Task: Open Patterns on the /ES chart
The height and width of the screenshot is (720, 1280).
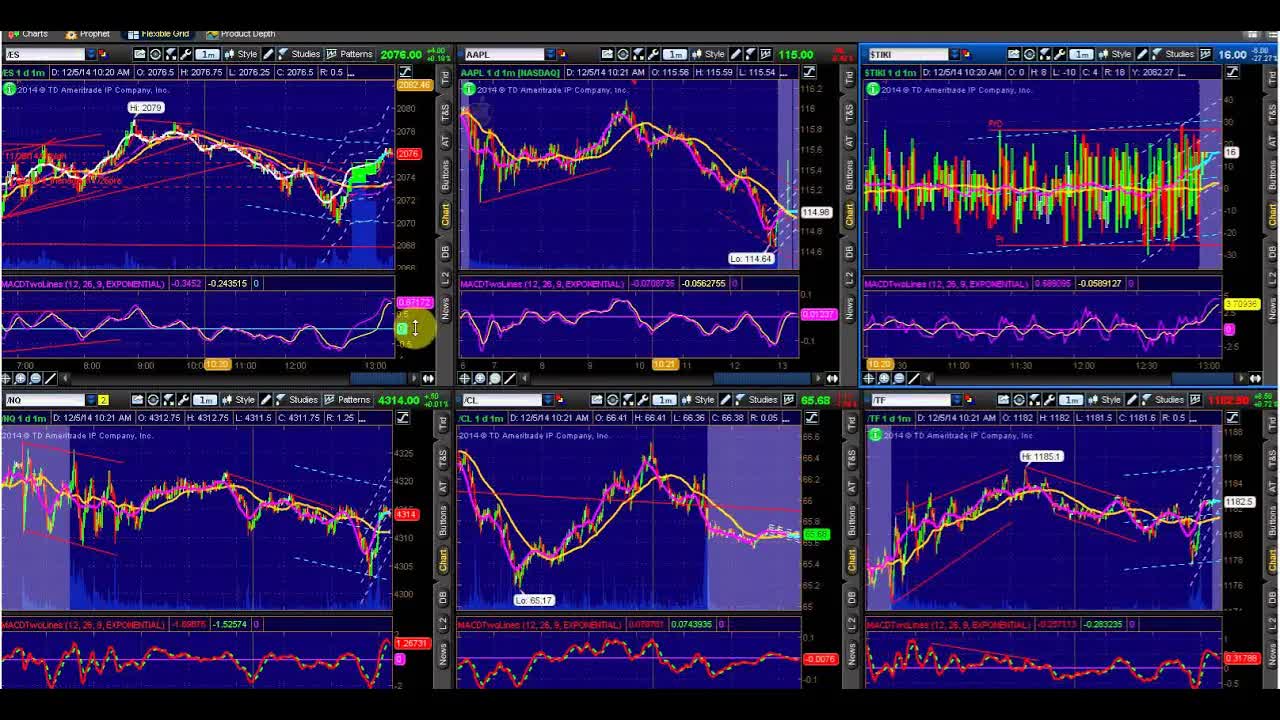Action: click(350, 54)
